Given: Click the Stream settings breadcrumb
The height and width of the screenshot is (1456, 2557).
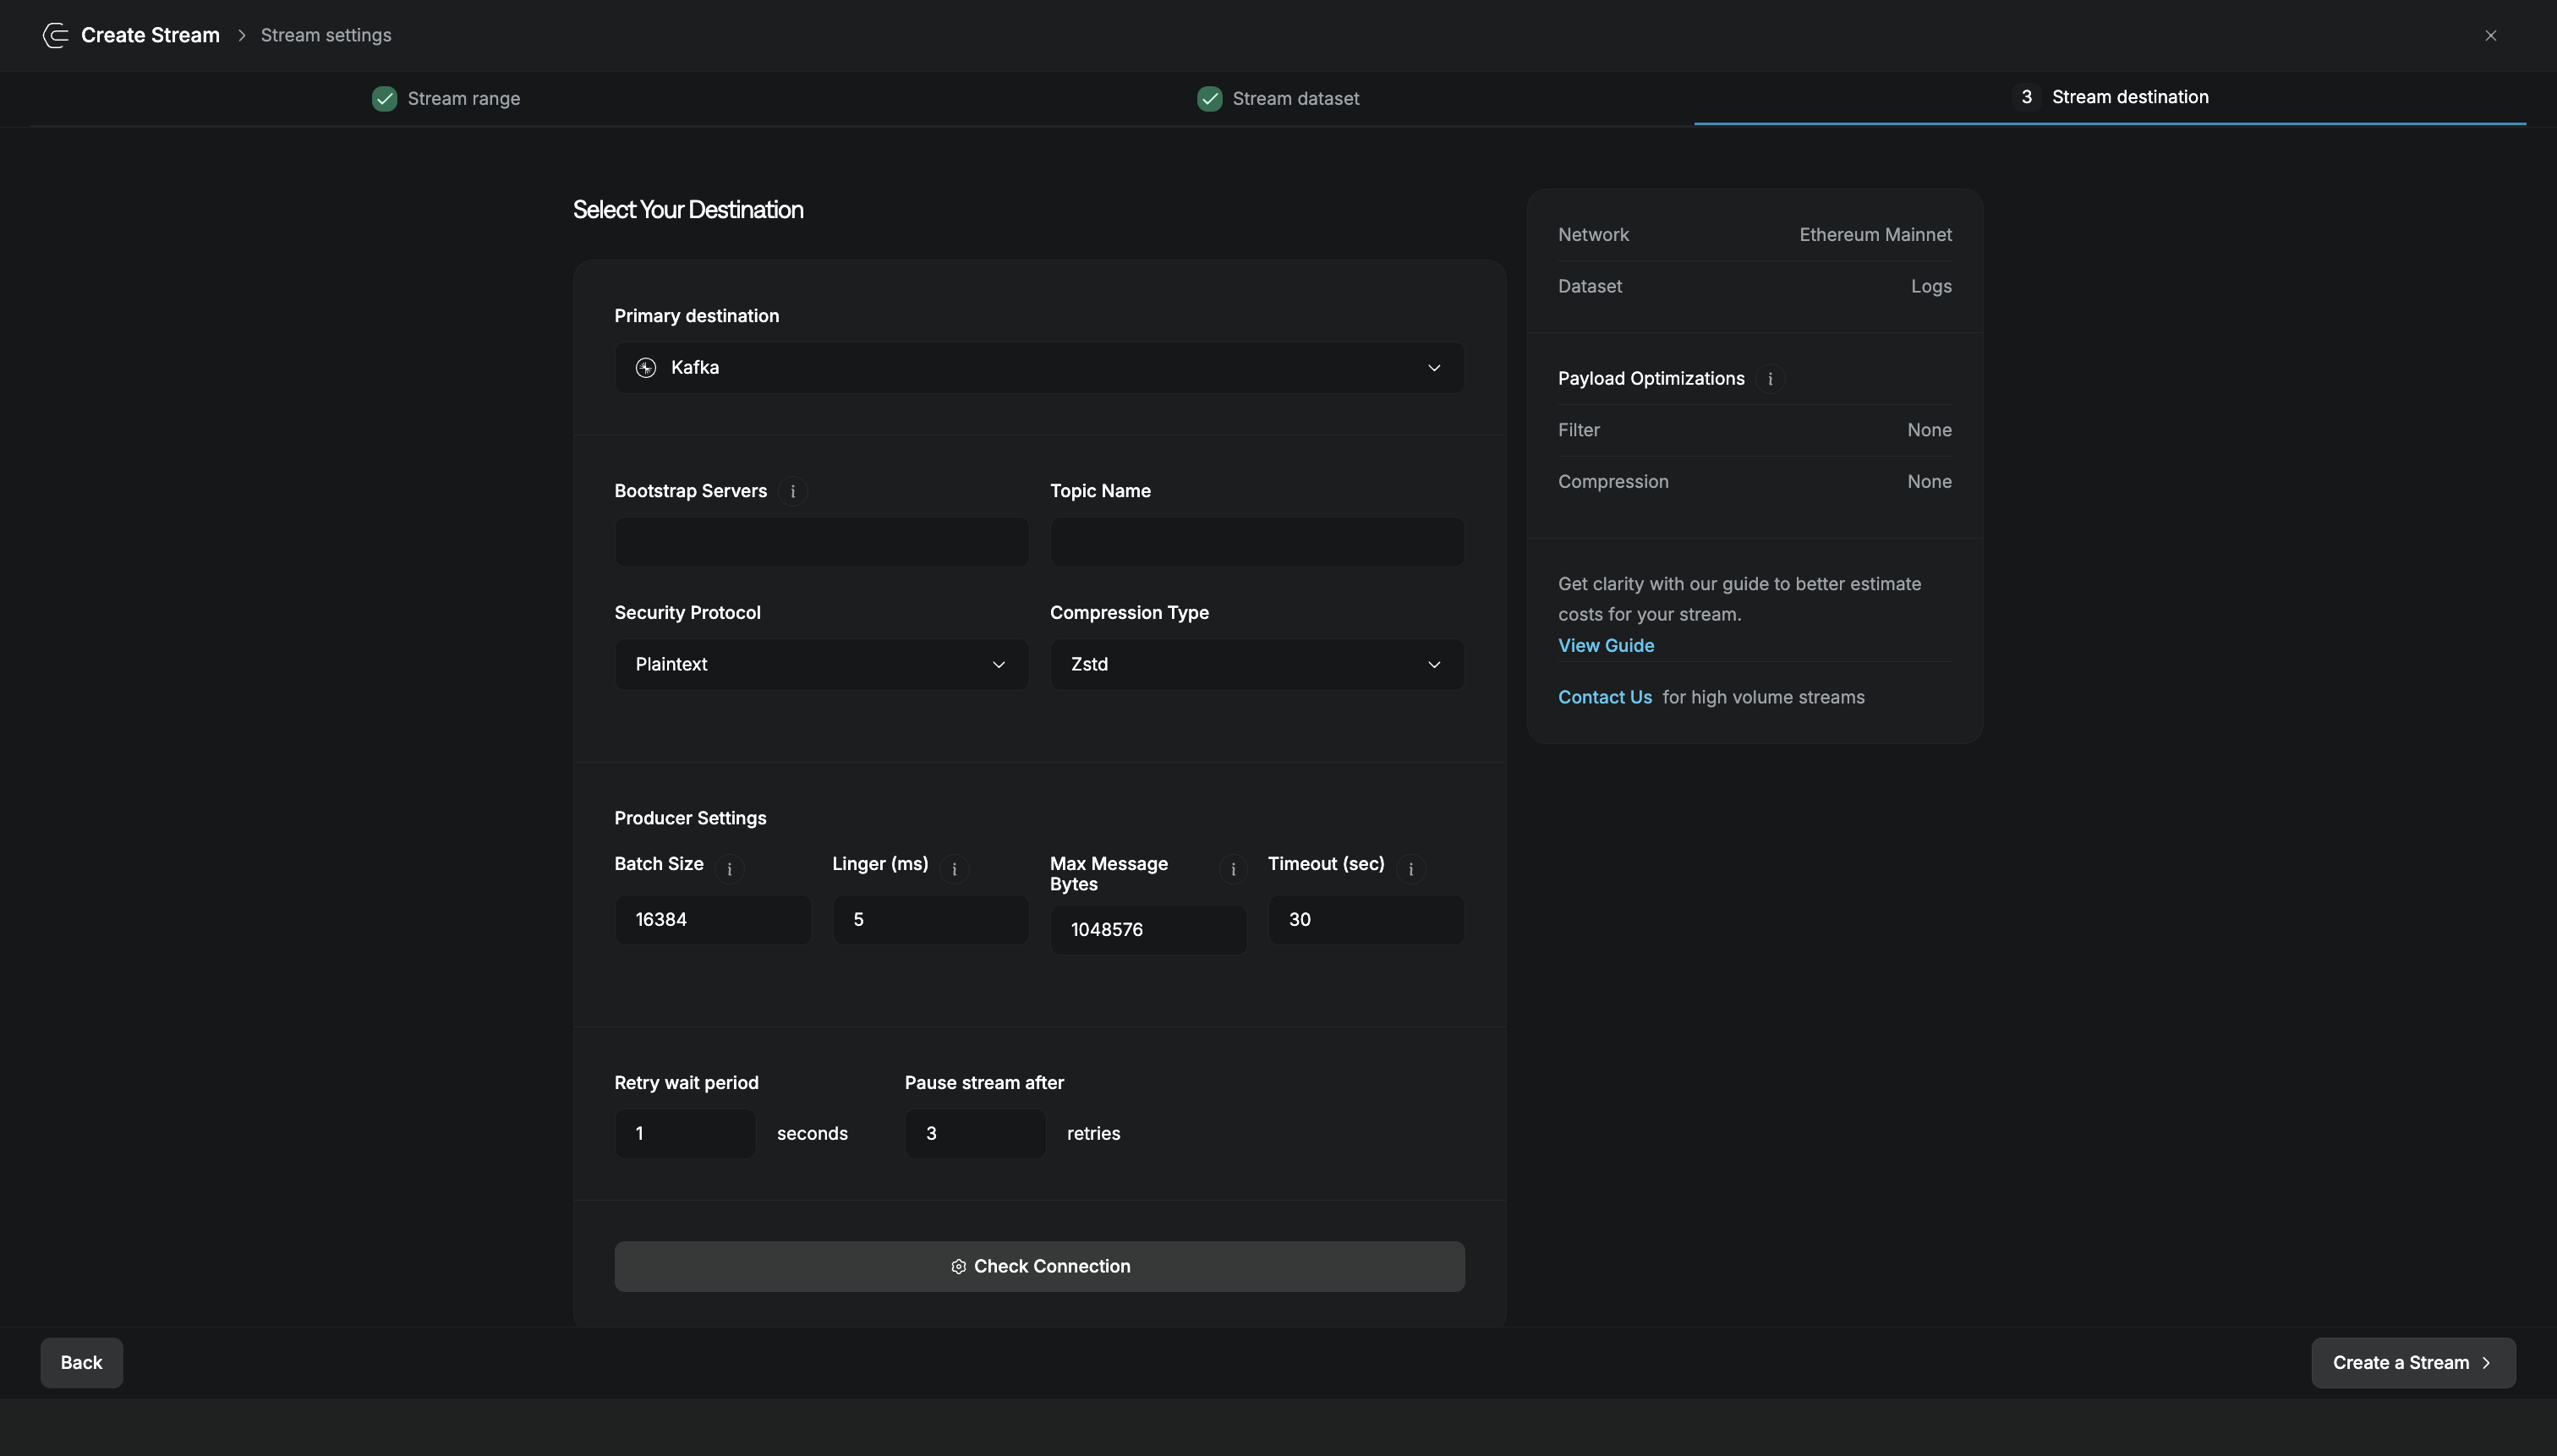Looking at the screenshot, I should [x=326, y=35].
